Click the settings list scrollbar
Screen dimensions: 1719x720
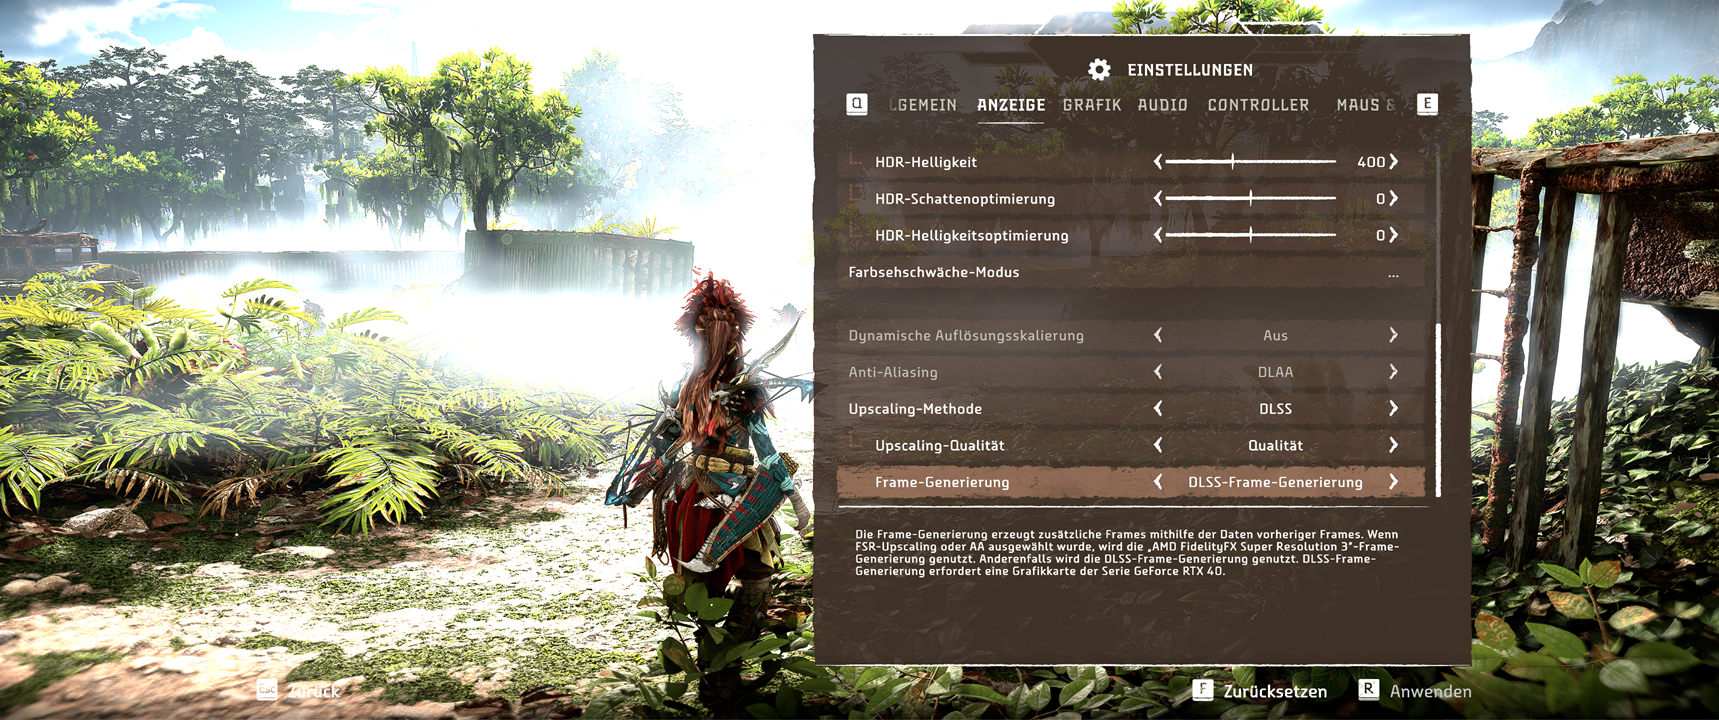point(1438,410)
